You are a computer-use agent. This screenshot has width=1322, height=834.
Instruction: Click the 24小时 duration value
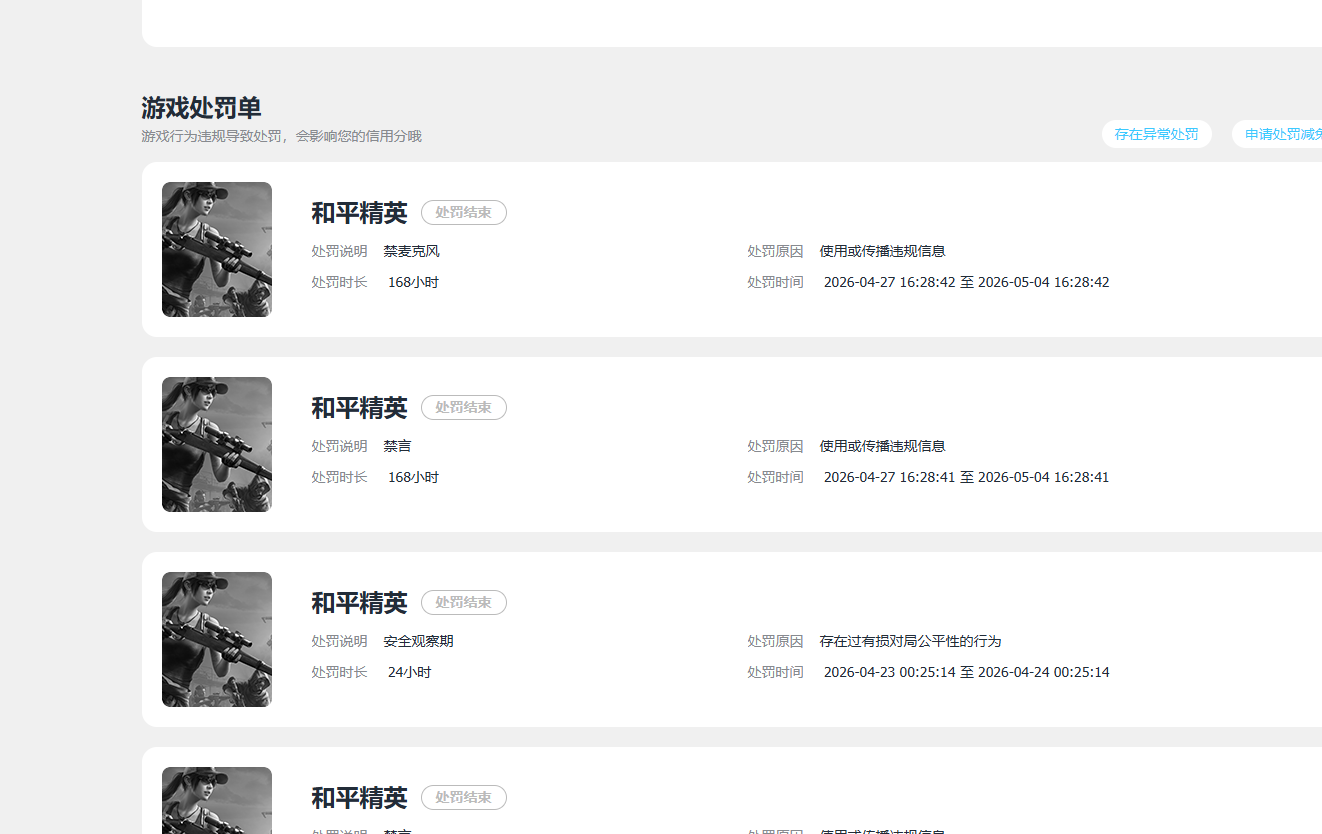(409, 672)
